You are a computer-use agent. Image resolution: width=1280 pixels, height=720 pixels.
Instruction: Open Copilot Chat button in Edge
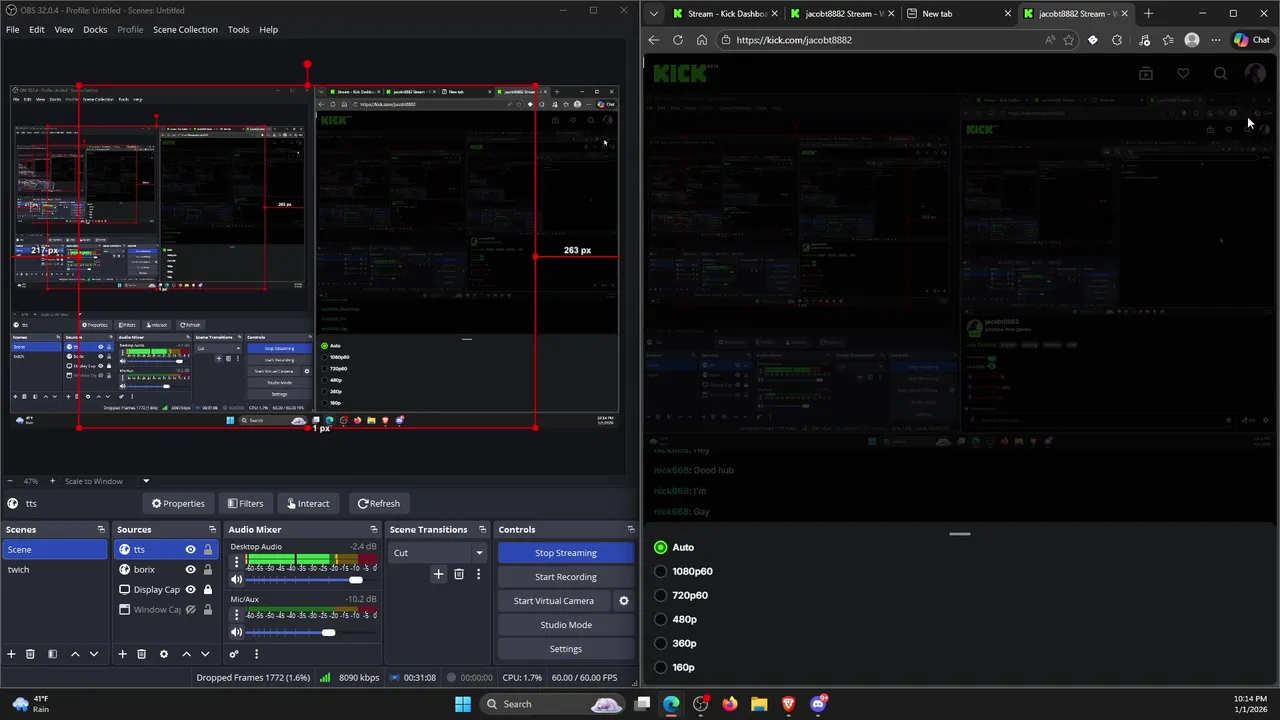(x=1252, y=40)
